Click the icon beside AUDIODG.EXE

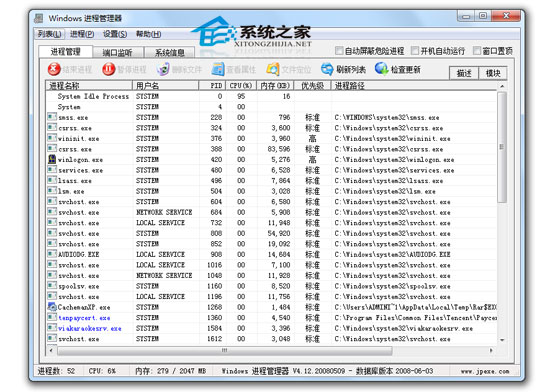(x=52, y=254)
